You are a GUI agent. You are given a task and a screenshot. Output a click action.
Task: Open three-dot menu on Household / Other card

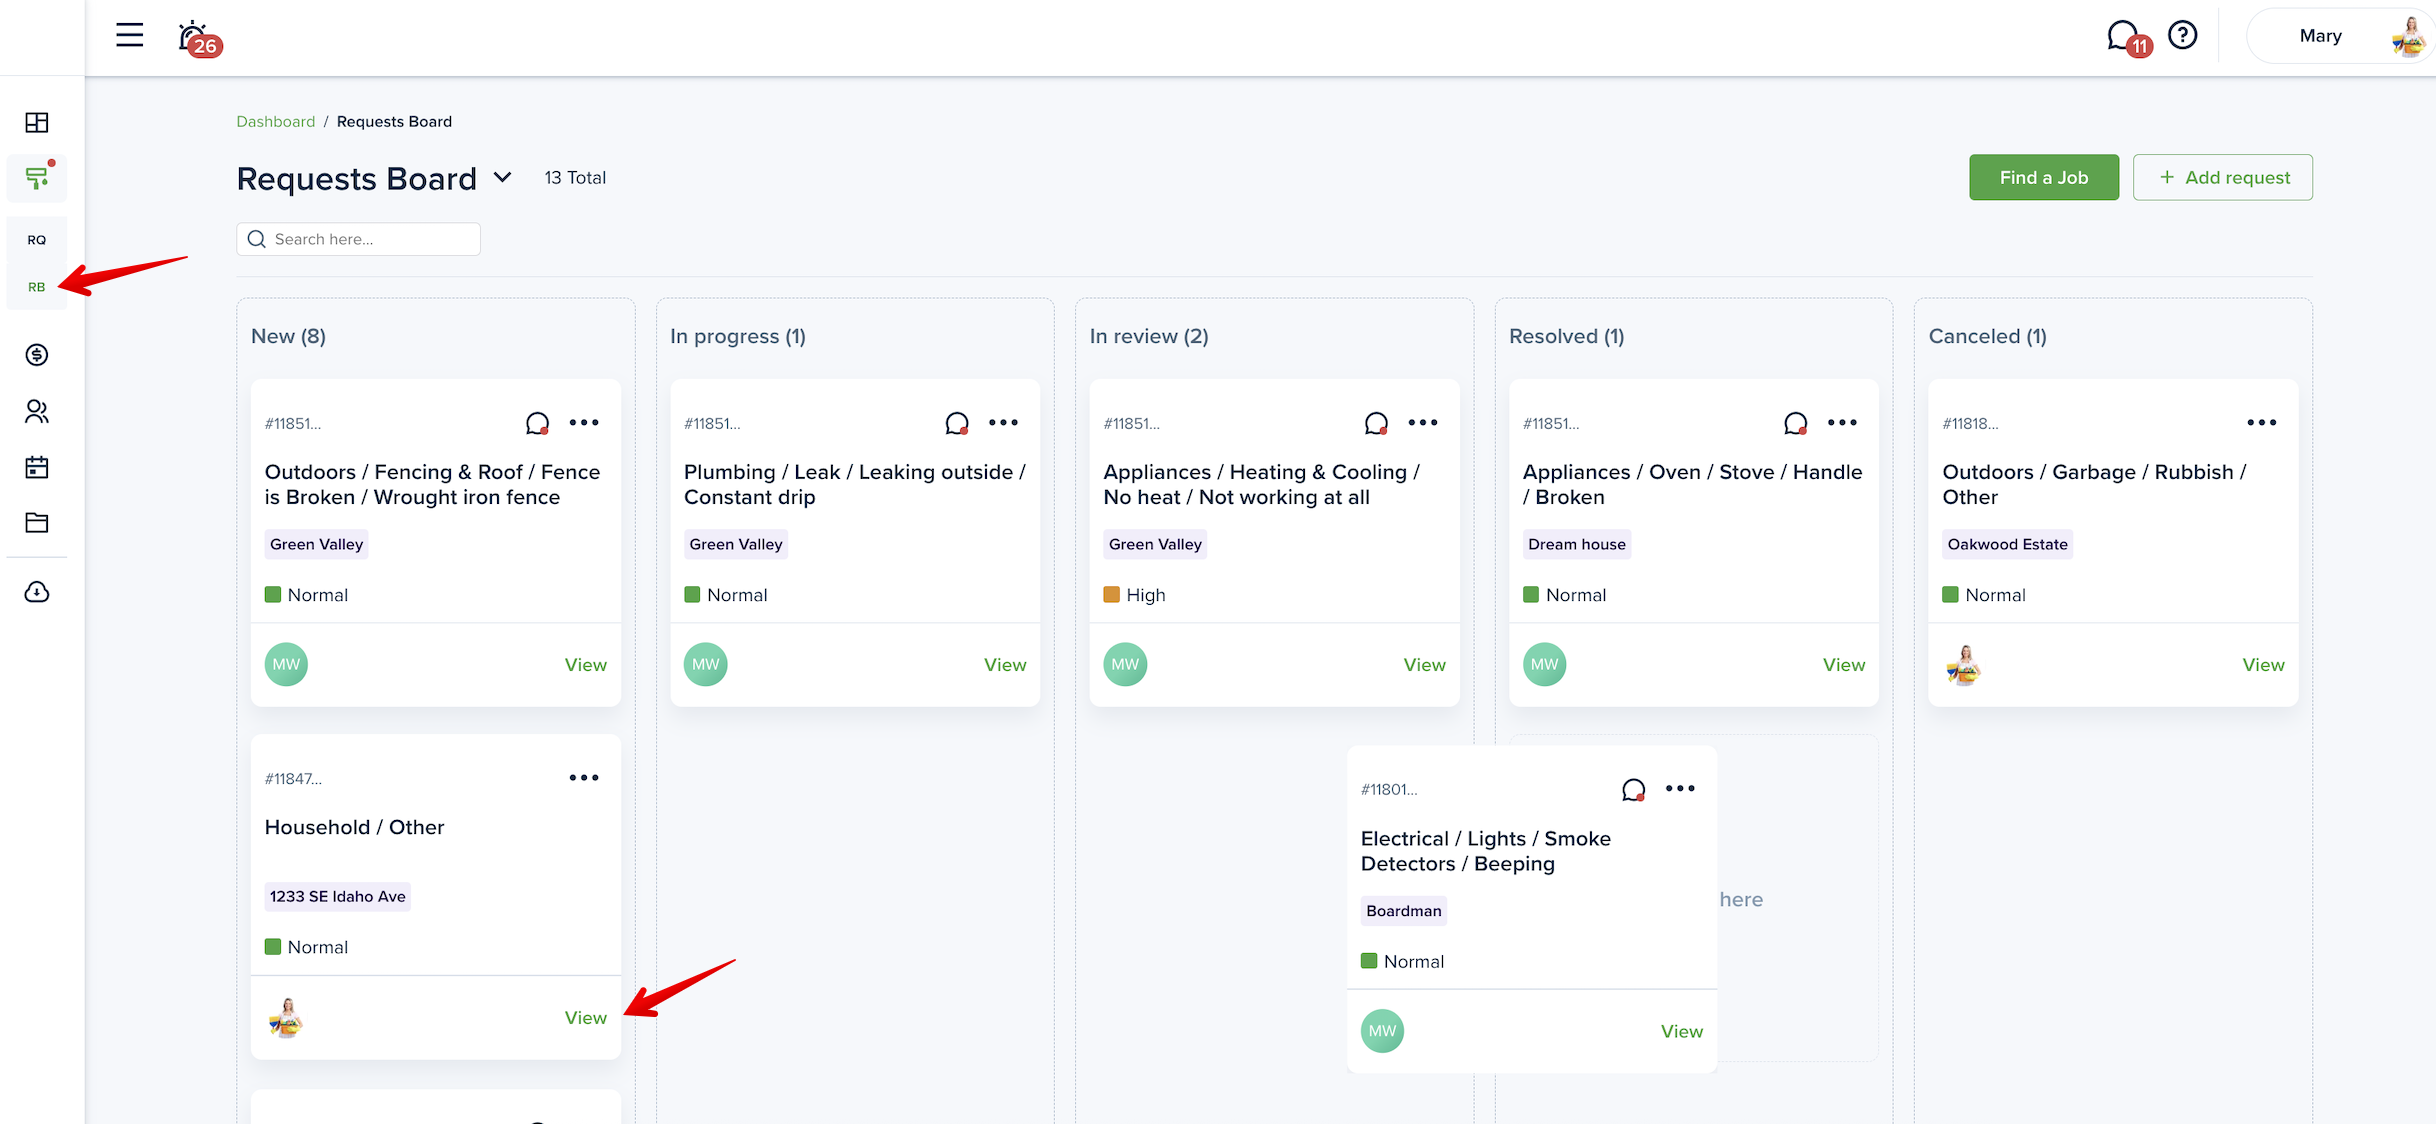click(584, 778)
